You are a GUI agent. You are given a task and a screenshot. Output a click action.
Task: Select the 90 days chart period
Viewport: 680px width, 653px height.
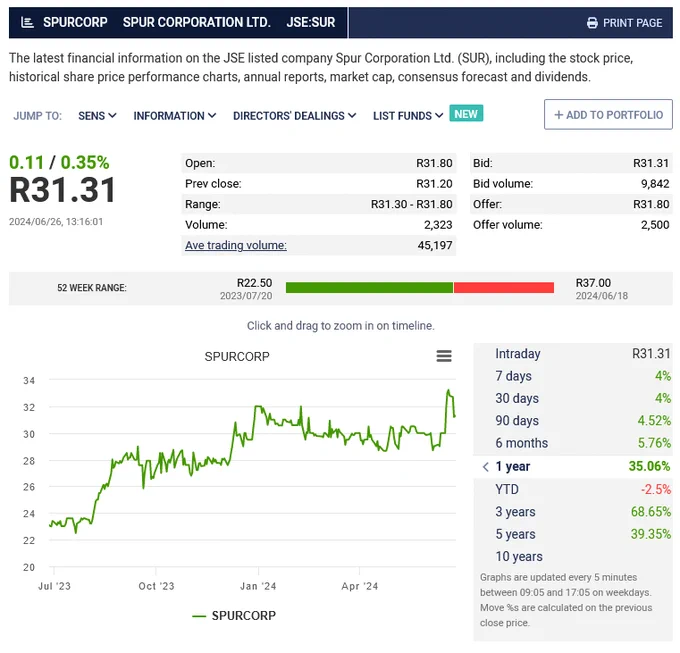click(x=572, y=421)
